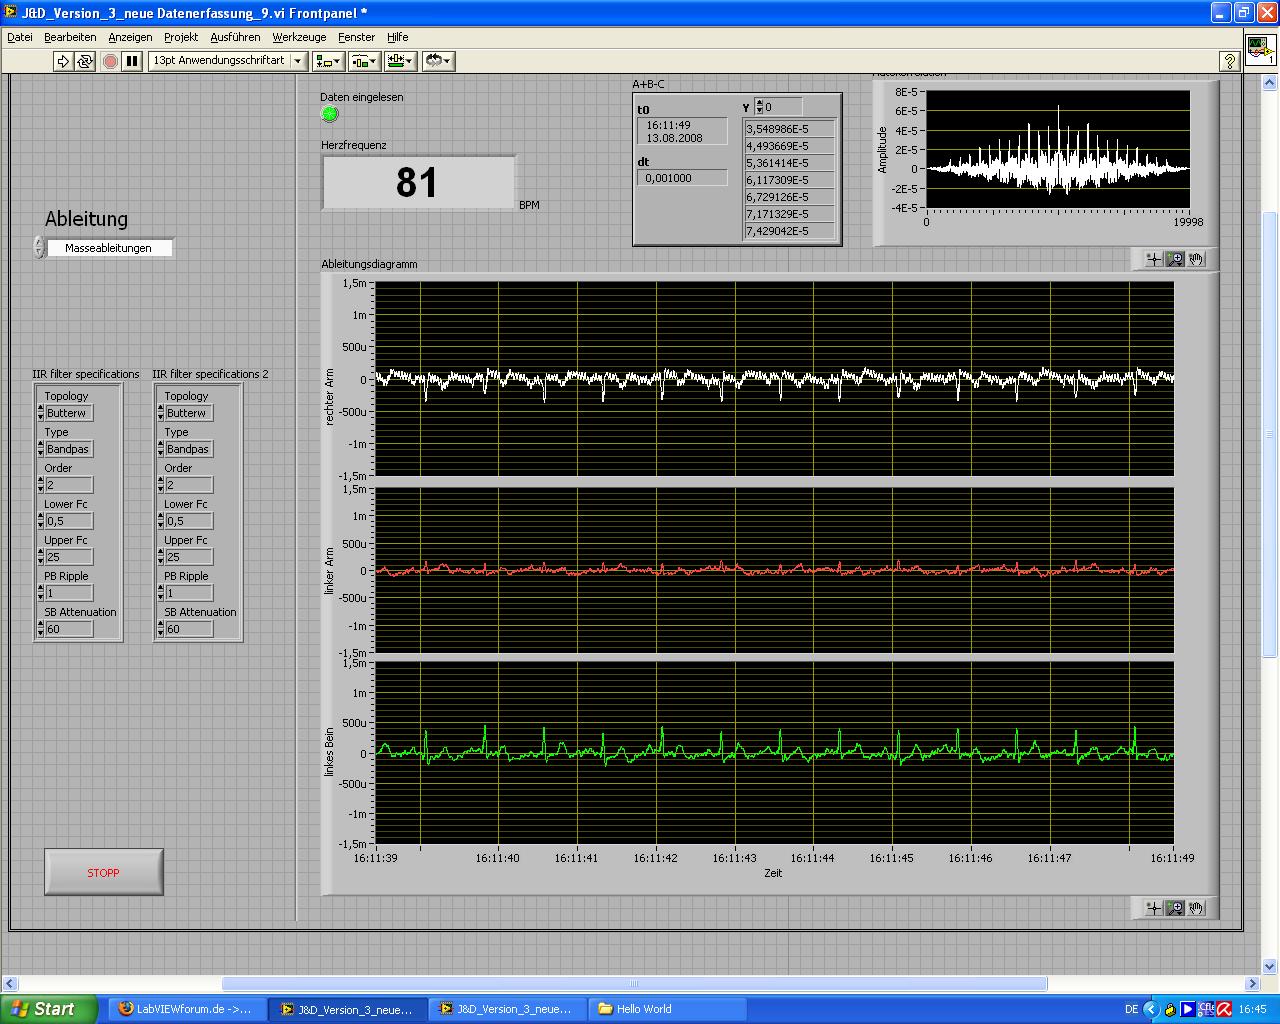Click the Upper Fc field in first filter
Viewport: 1280px width, 1024px height.
pyautogui.click(x=69, y=557)
